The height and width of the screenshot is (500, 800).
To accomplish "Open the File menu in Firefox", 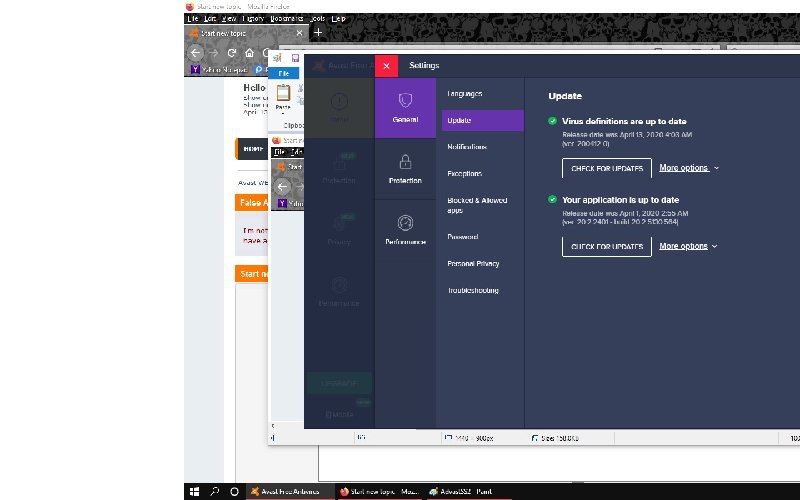I will click(192, 19).
